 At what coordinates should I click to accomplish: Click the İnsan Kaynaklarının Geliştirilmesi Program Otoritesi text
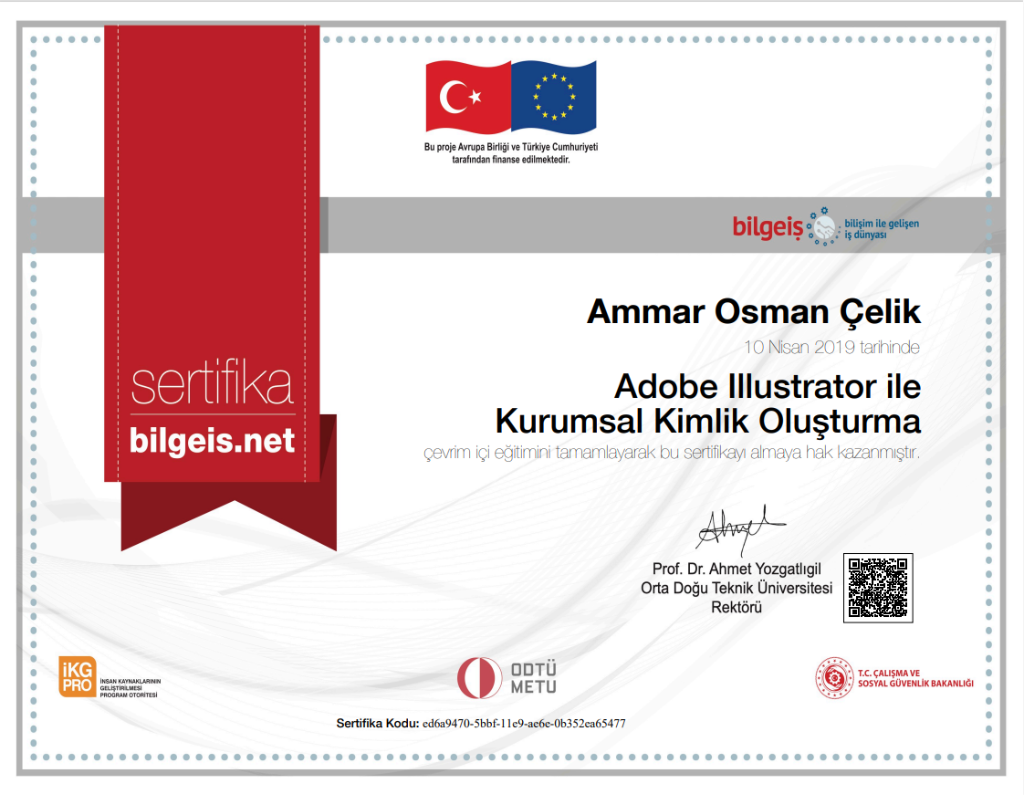(130, 688)
